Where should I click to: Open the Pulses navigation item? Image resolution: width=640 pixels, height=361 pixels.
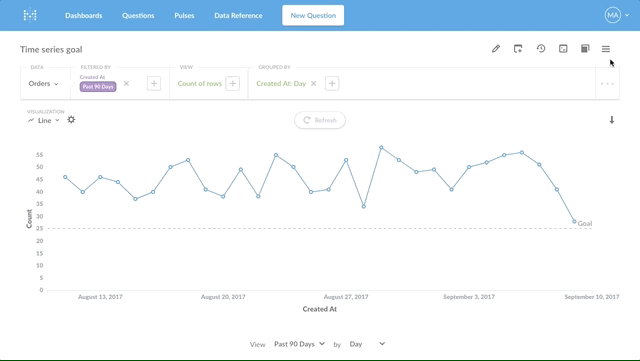(184, 16)
